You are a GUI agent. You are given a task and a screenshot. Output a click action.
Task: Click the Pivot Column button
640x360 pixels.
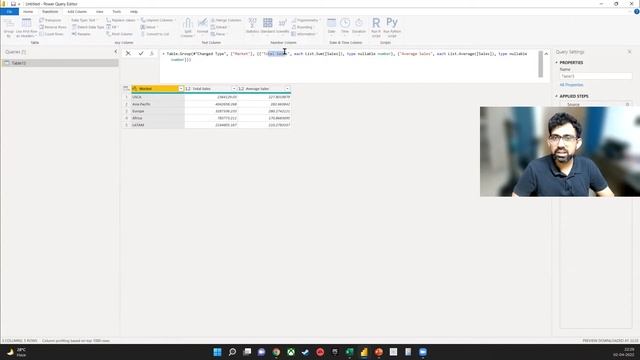tap(120, 34)
